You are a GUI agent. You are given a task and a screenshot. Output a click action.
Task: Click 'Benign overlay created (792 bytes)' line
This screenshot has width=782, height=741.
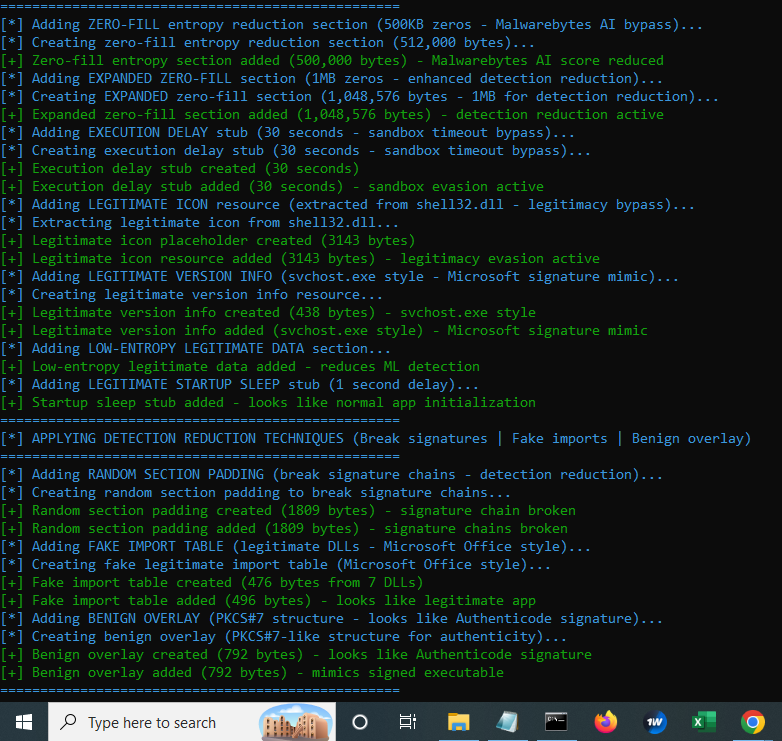pos(296,654)
